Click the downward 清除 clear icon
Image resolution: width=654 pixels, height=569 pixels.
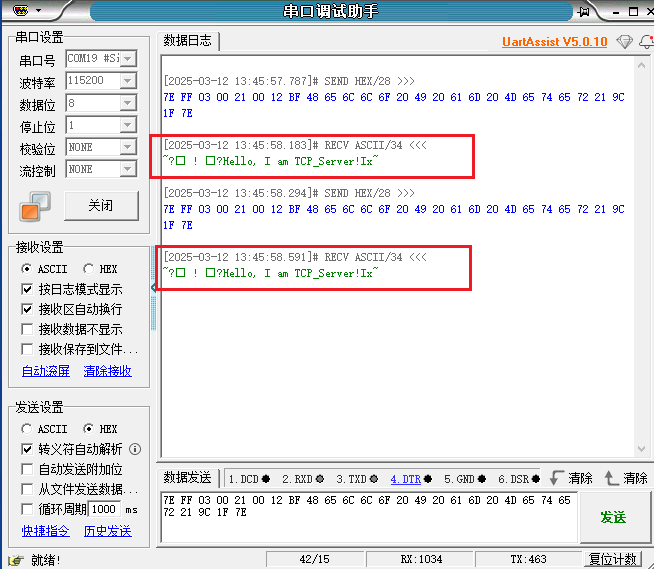pos(557,478)
